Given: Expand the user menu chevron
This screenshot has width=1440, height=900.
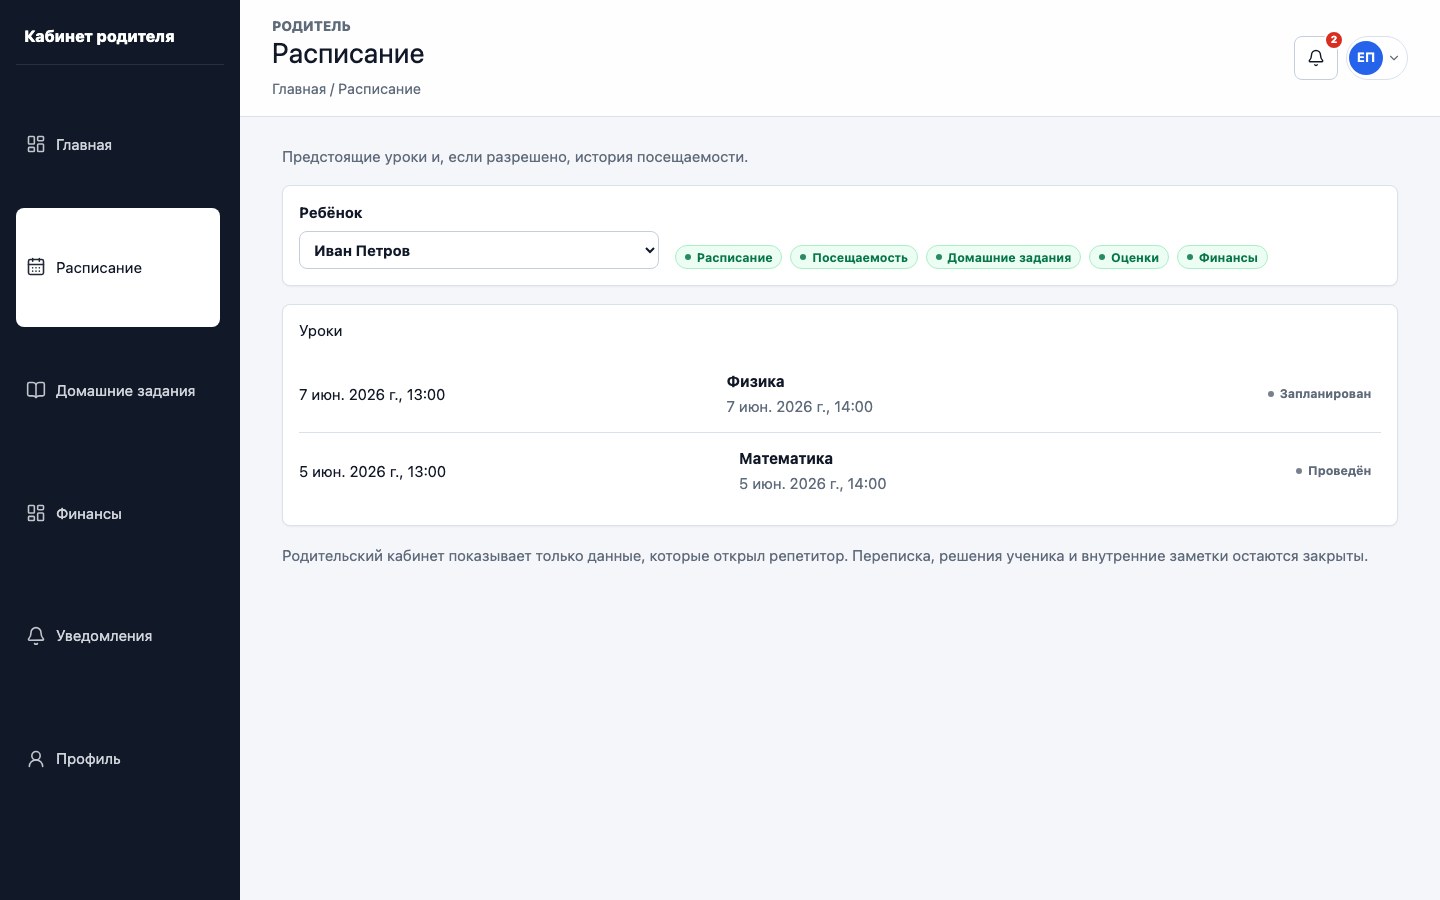Looking at the screenshot, I should tap(1394, 58).
